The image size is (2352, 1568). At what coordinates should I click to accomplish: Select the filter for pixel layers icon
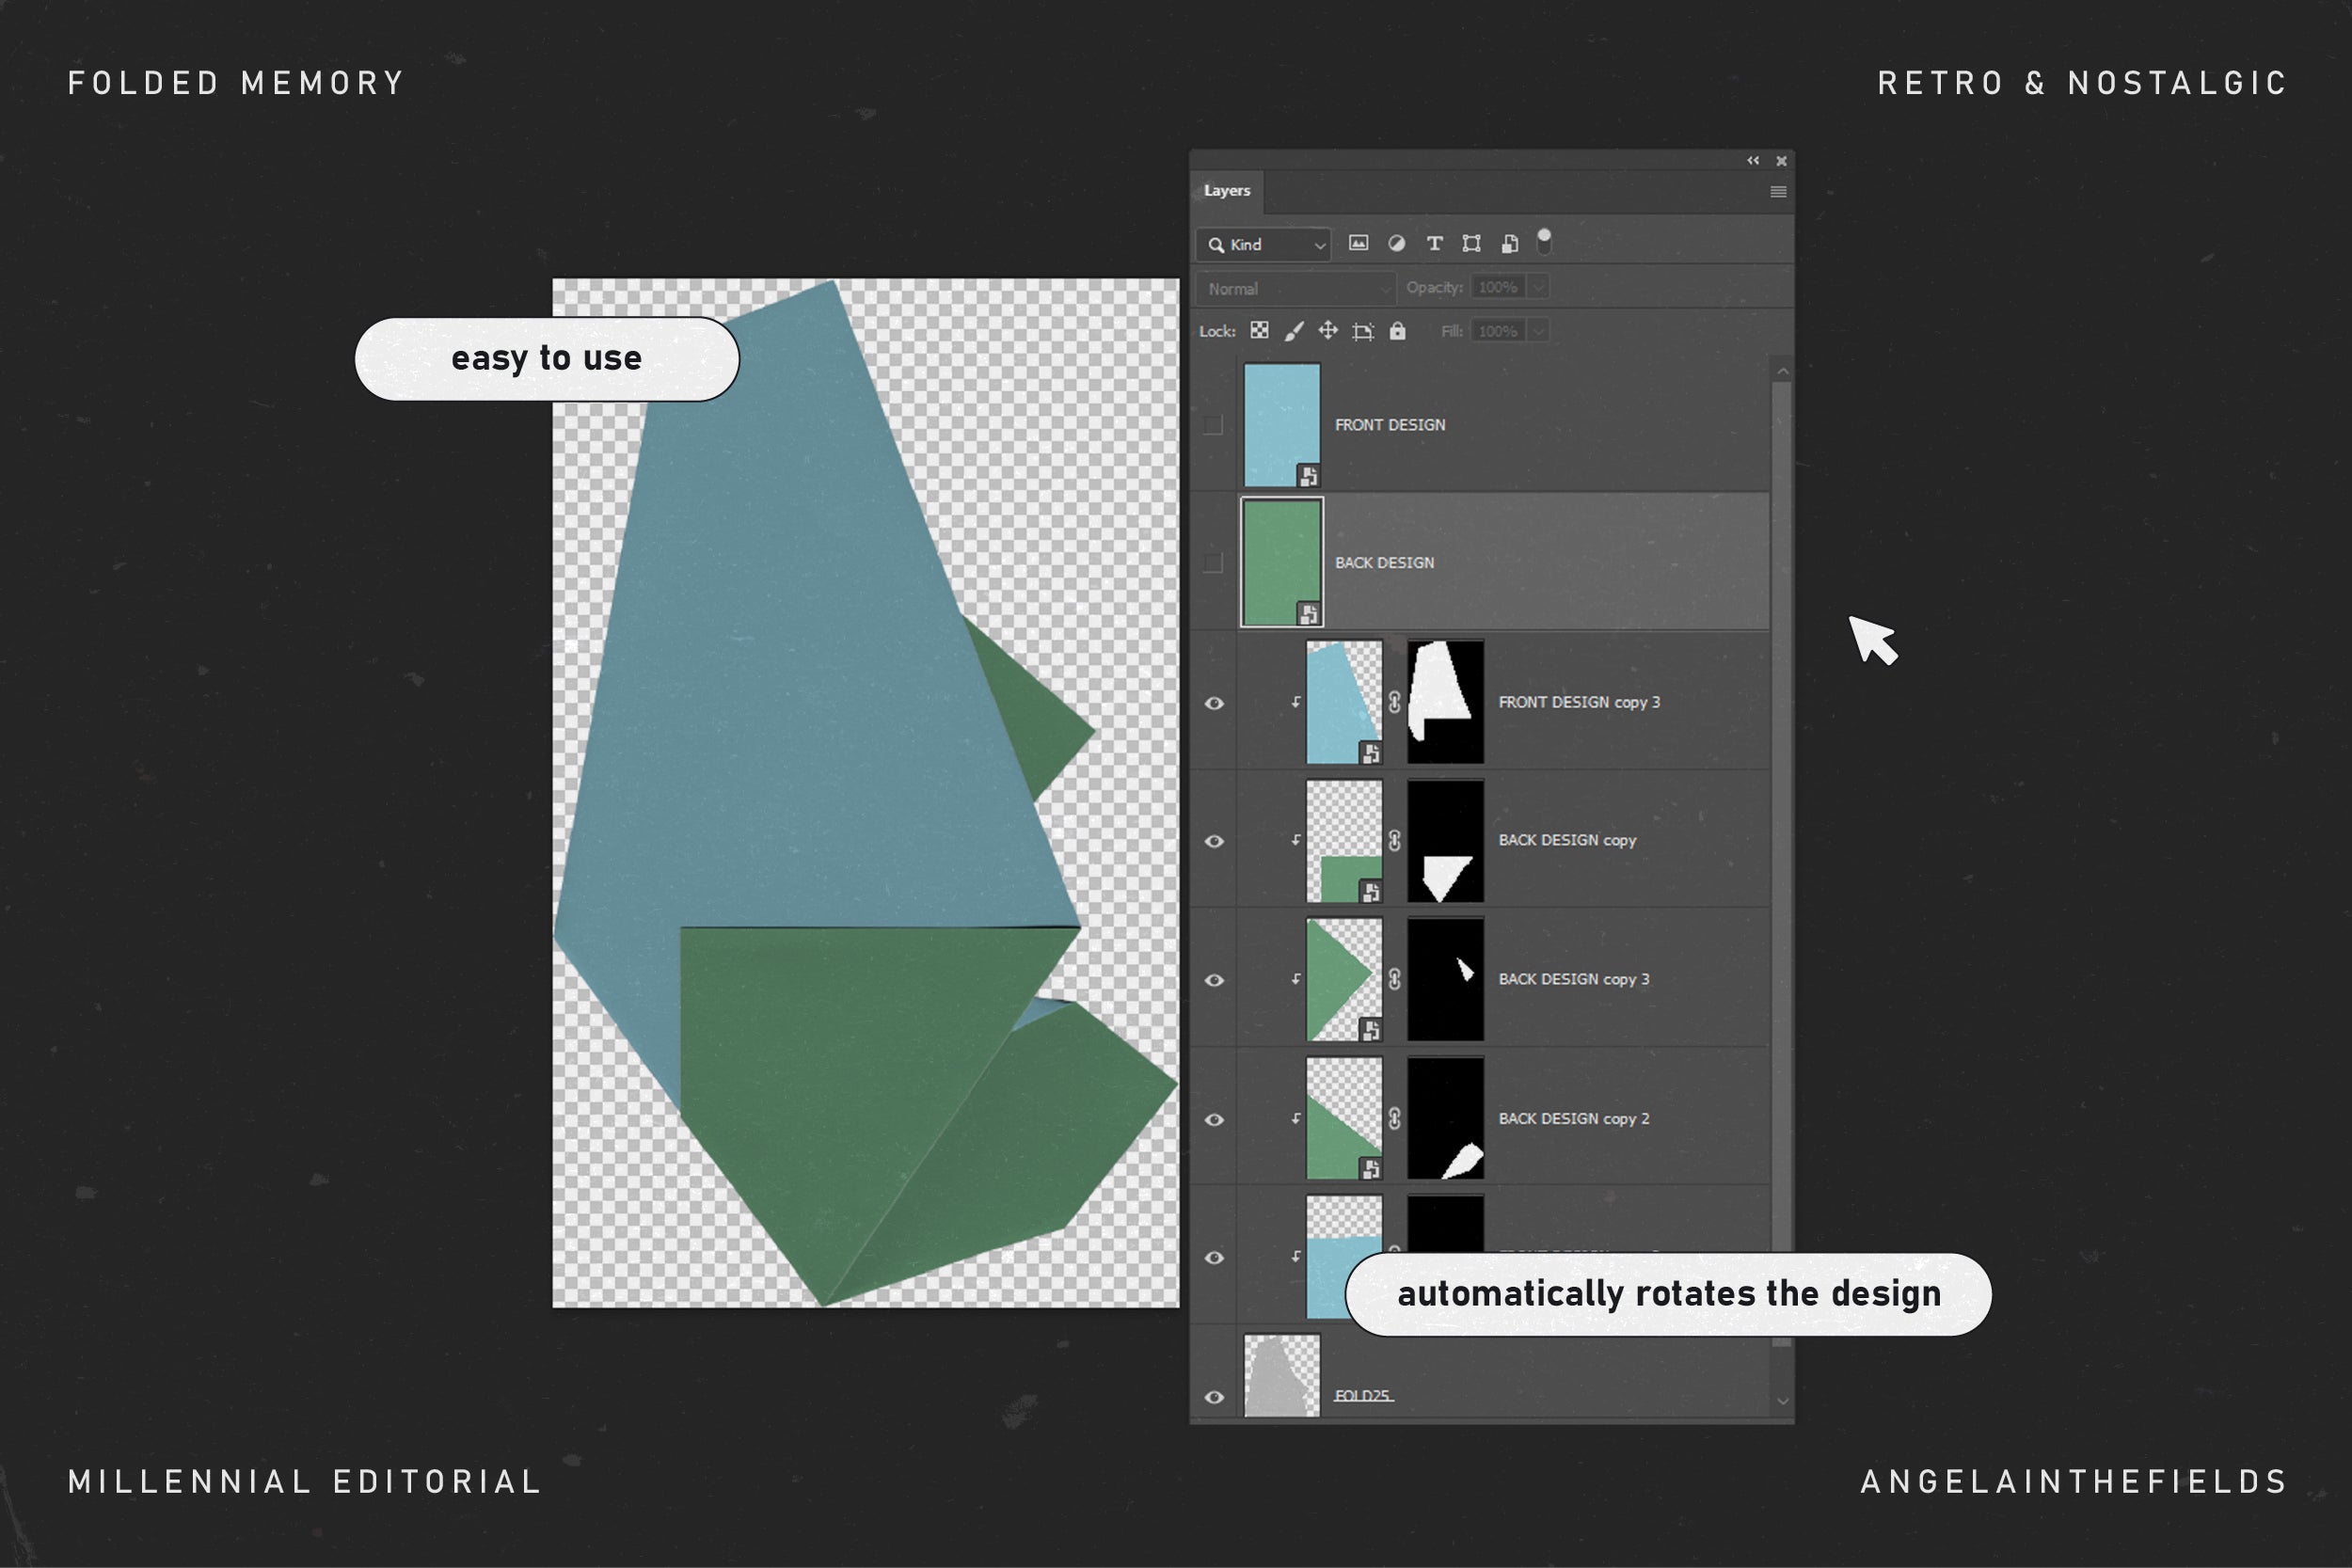[x=1360, y=245]
